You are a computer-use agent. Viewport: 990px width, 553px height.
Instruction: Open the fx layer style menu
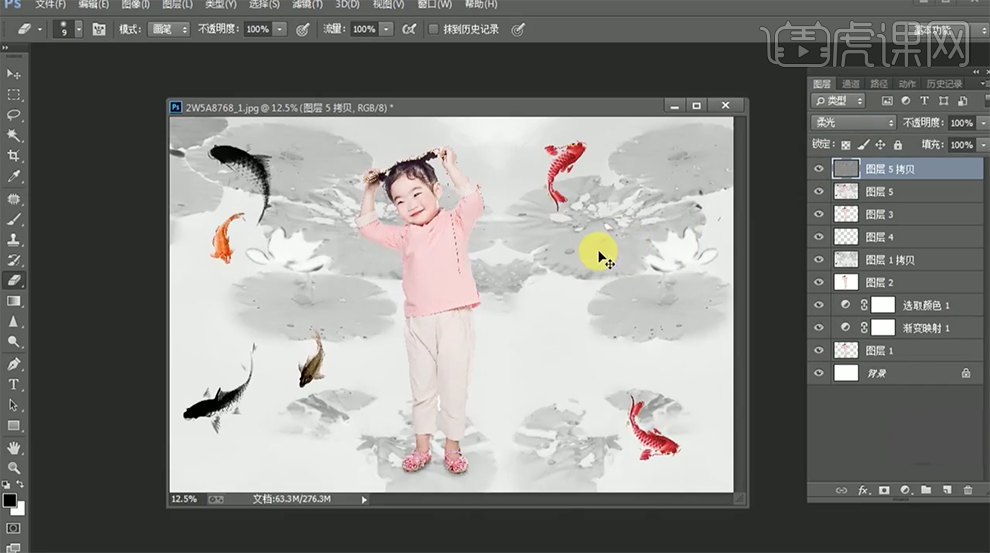(863, 490)
